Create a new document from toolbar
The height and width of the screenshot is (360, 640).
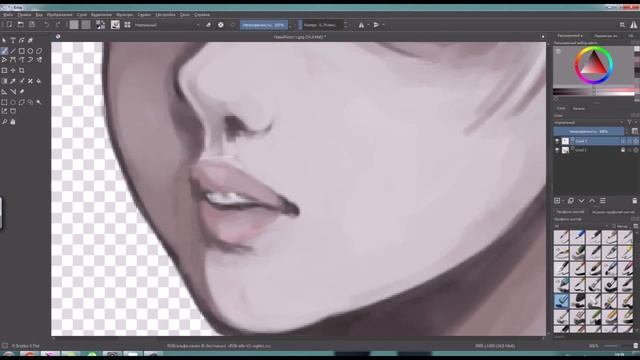(x=9, y=25)
